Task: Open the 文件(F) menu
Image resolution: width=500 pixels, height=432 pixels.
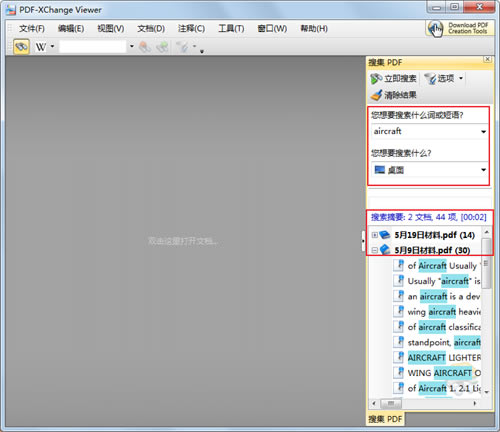Action: point(32,29)
